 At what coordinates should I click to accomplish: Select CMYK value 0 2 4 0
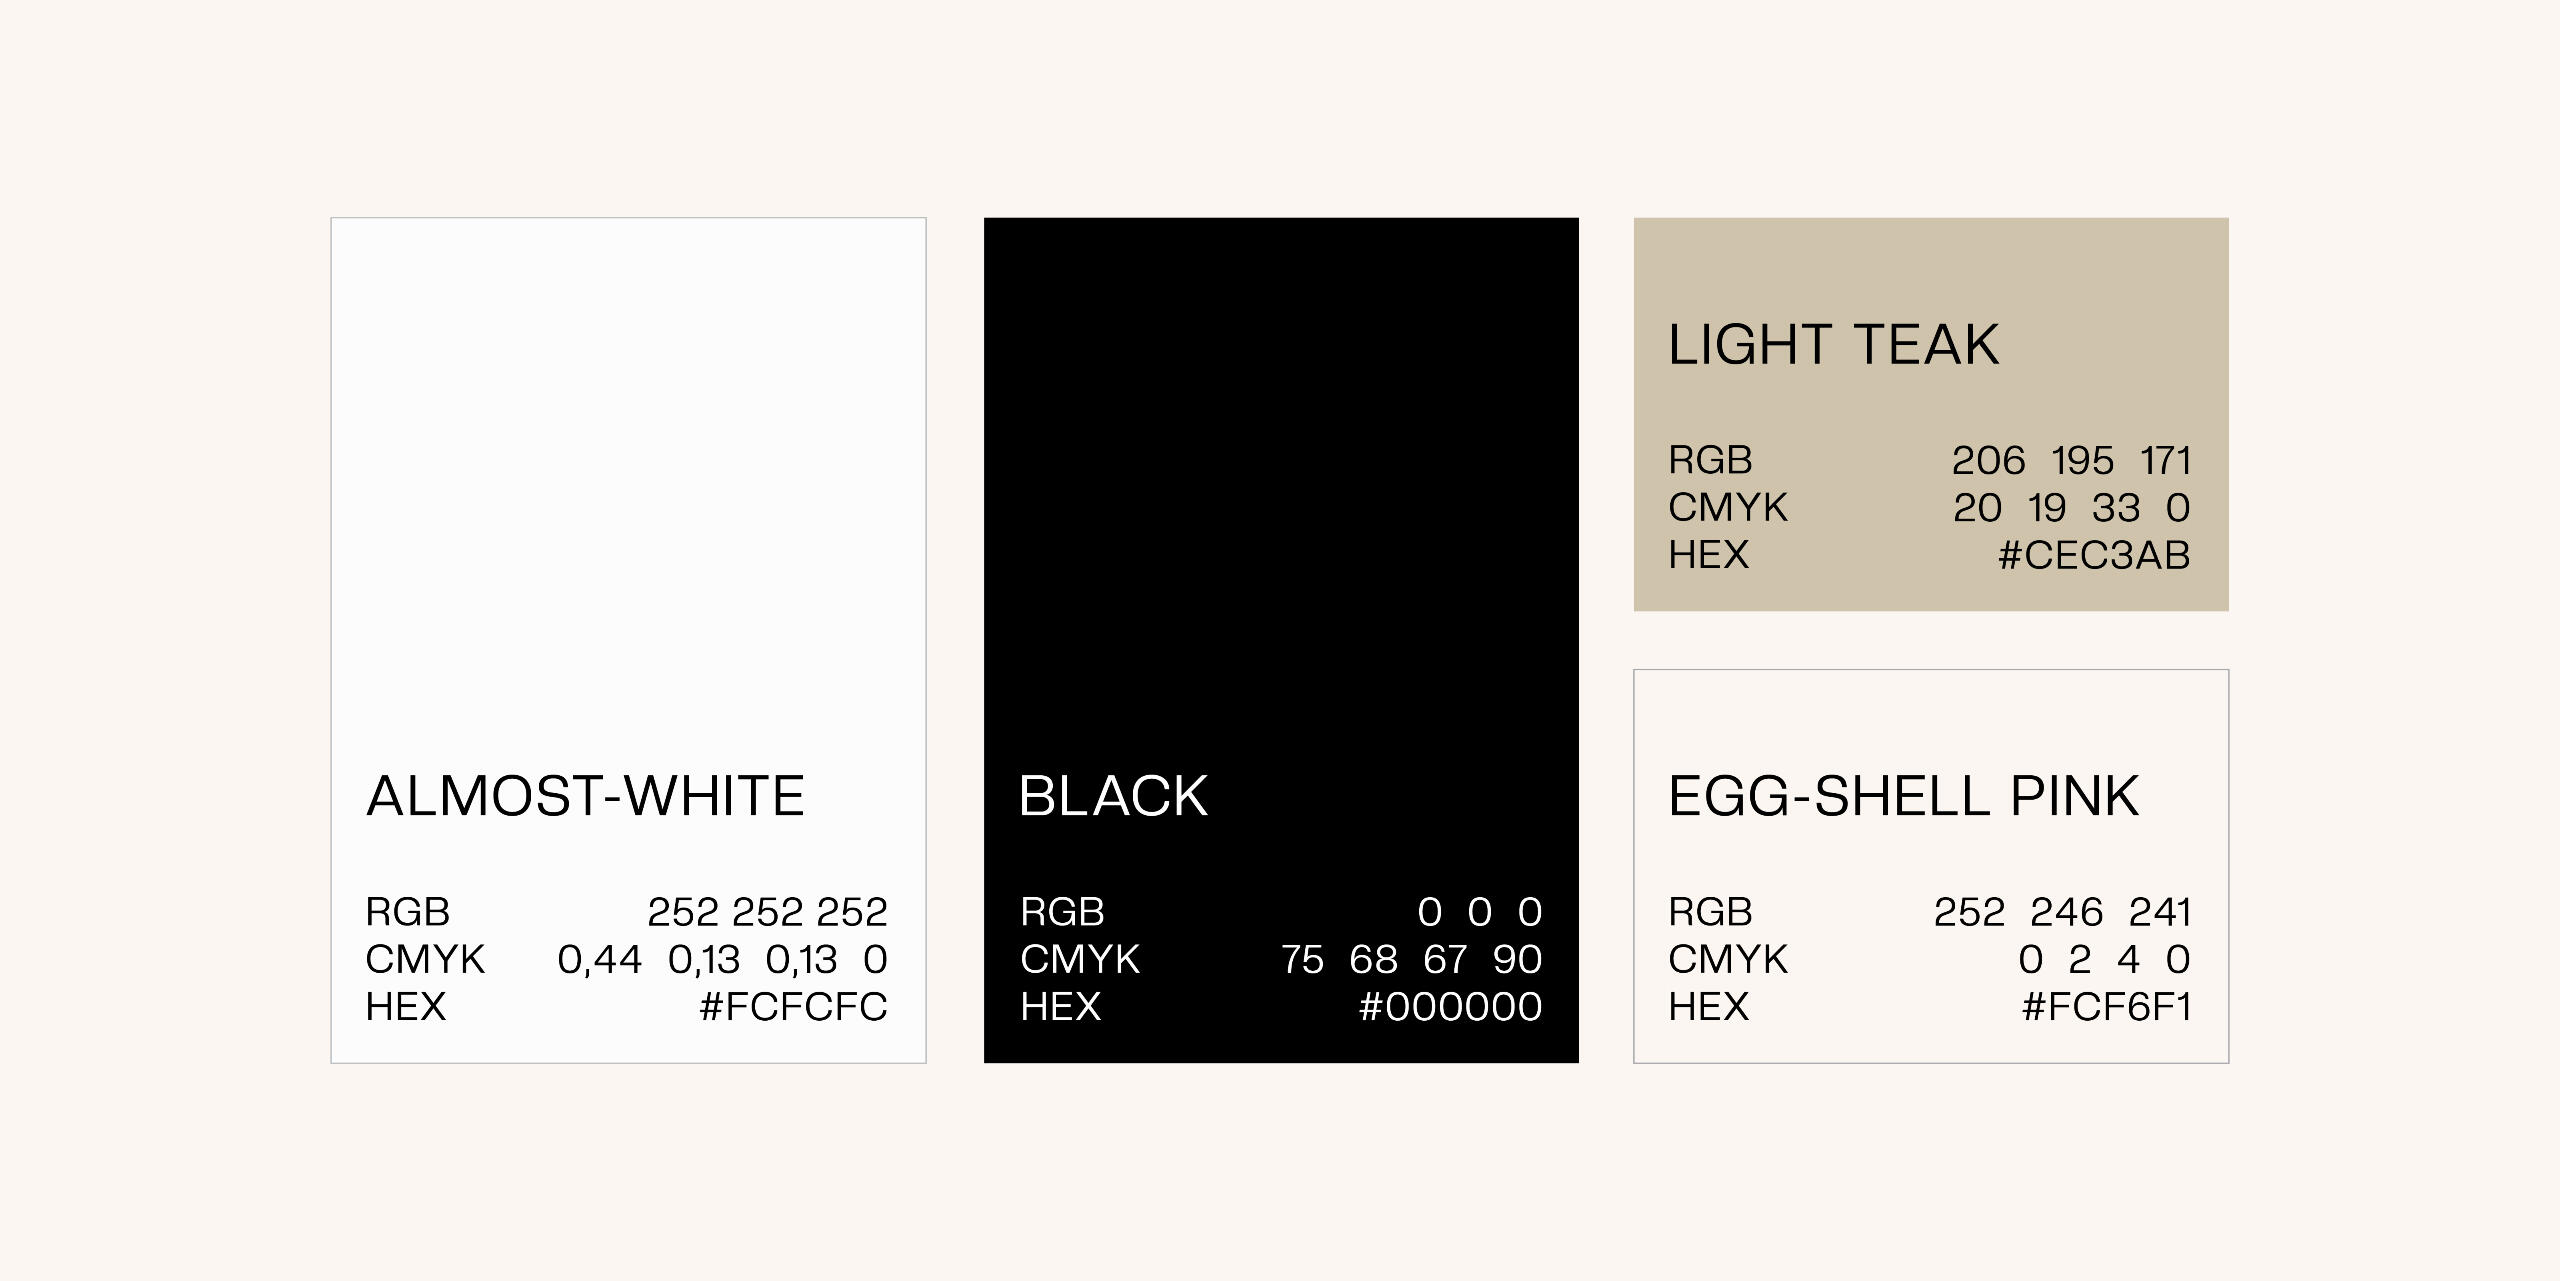coord(2104,960)
